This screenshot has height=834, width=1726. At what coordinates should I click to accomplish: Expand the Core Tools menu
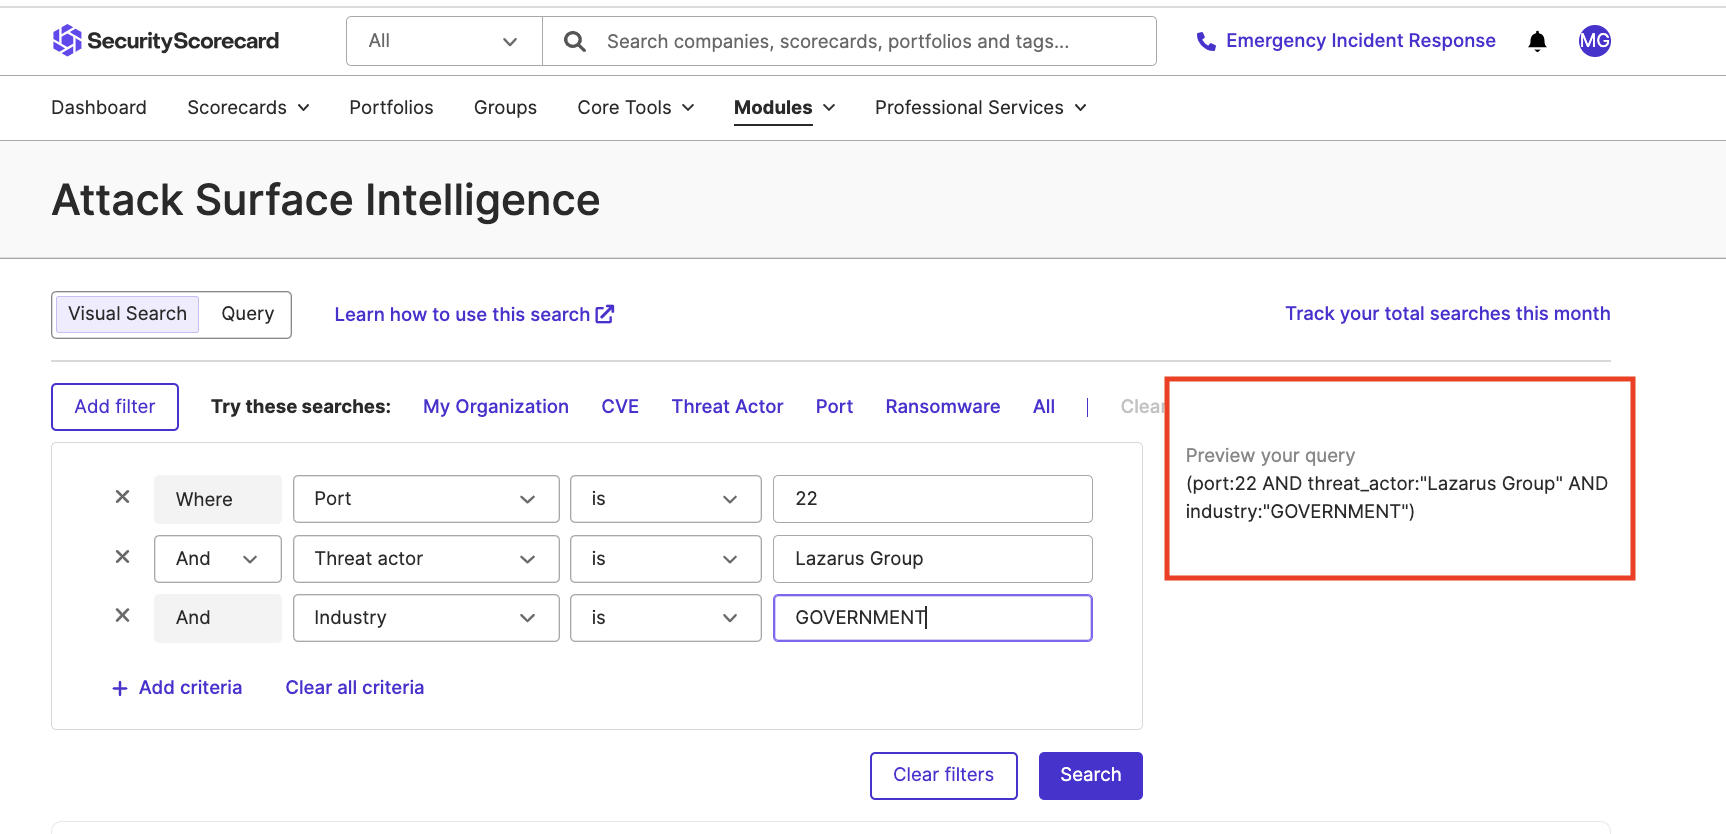[635, 108]
